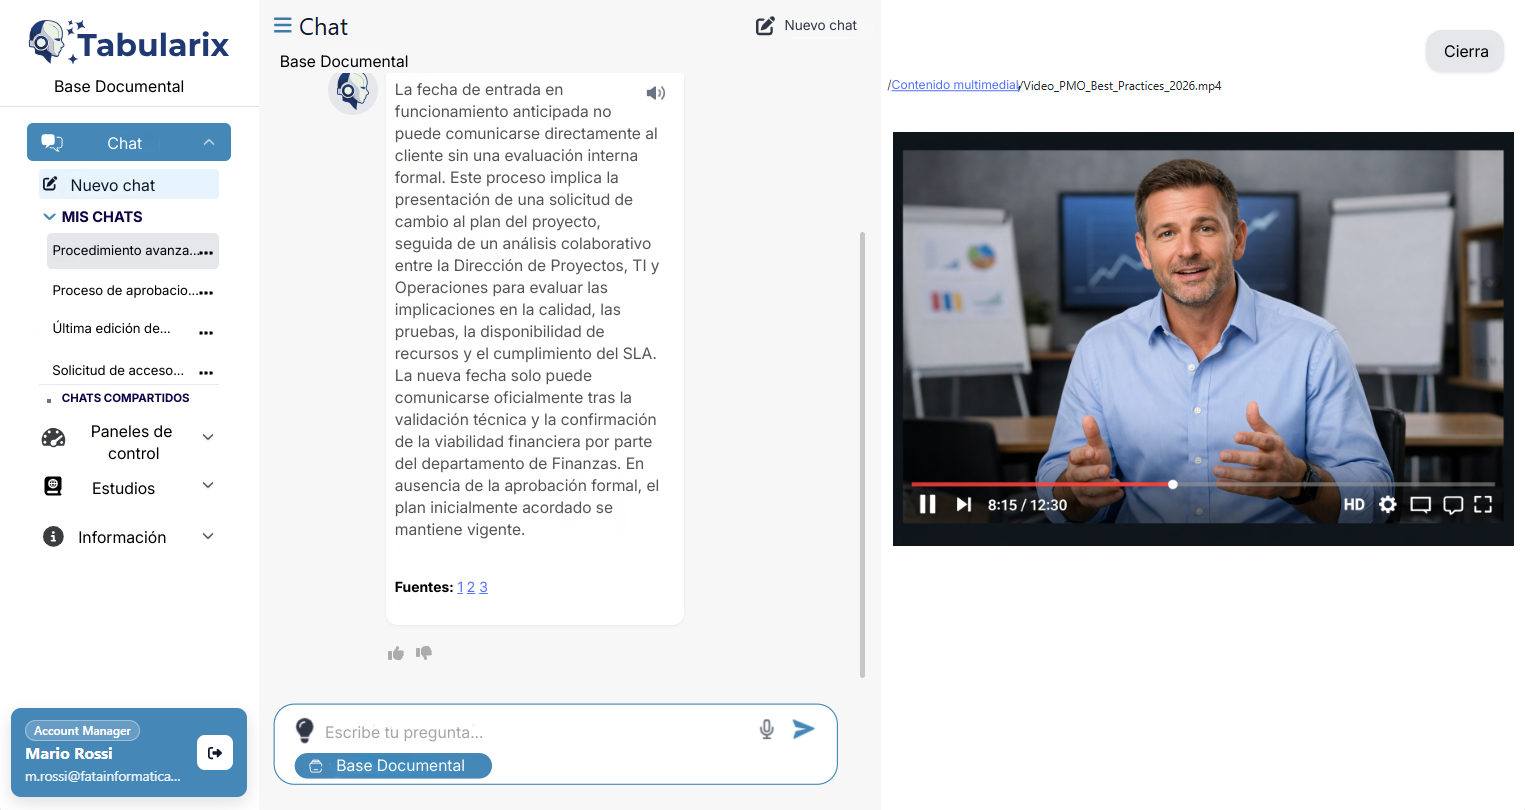Open the Procedimiento avanza... chat
1525x810 pixels.
pyautogui.click(x=123, y=251)
